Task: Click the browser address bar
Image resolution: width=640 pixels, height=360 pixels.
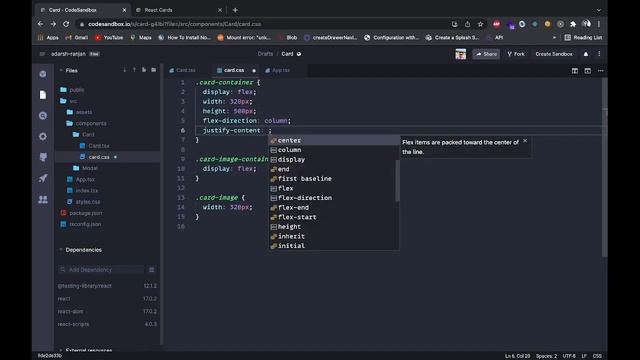Action: [261, 24]
